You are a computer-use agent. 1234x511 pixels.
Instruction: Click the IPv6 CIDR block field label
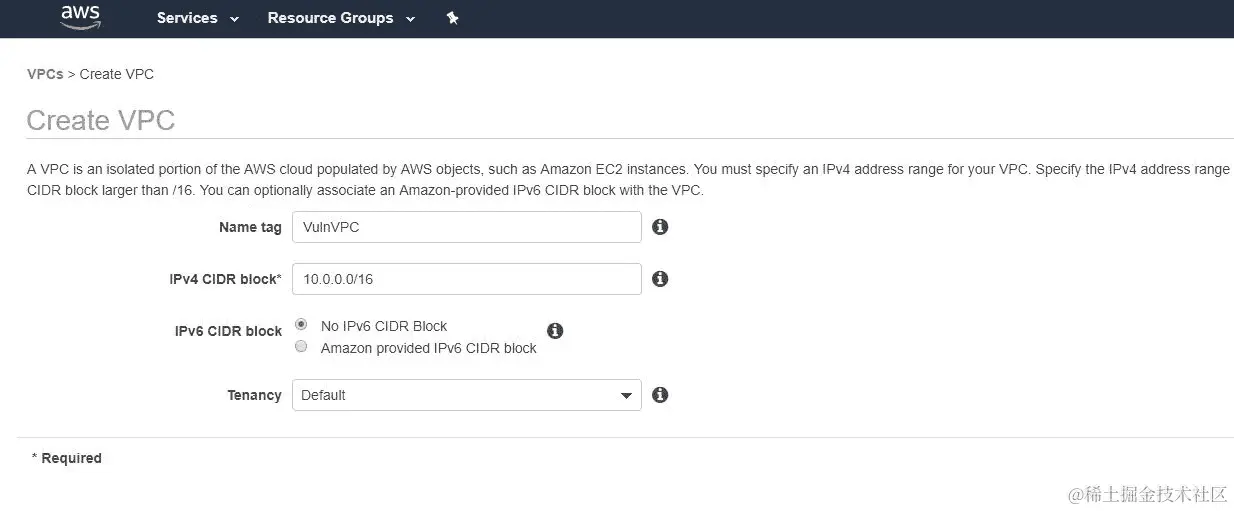pos(228,331)
